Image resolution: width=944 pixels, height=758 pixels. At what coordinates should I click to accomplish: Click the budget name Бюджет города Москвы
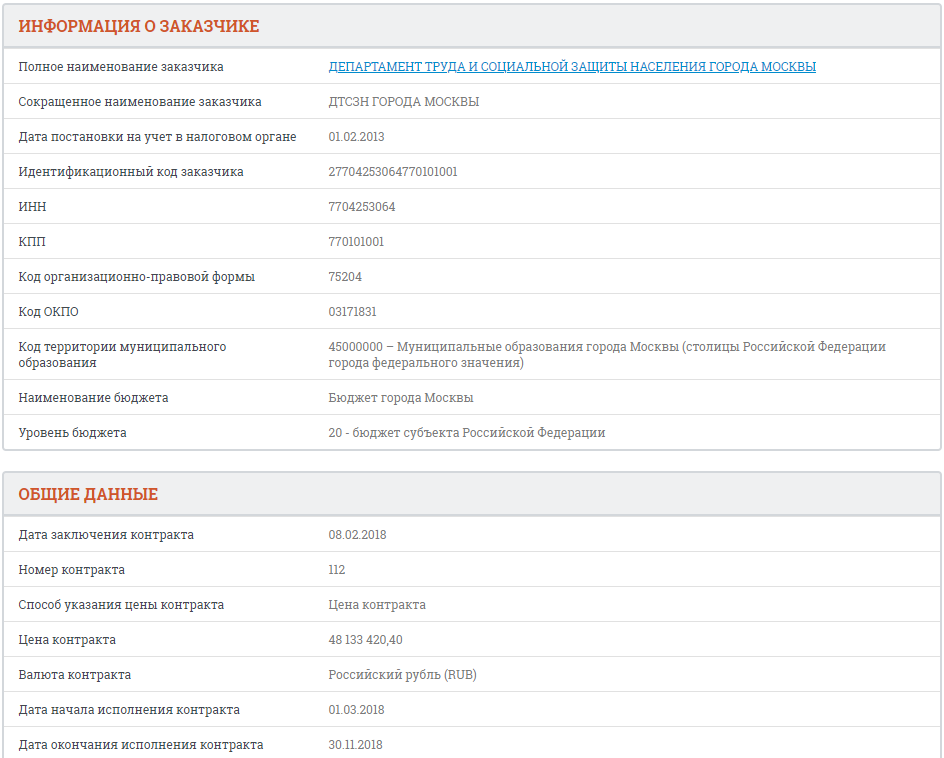[401, 398]
